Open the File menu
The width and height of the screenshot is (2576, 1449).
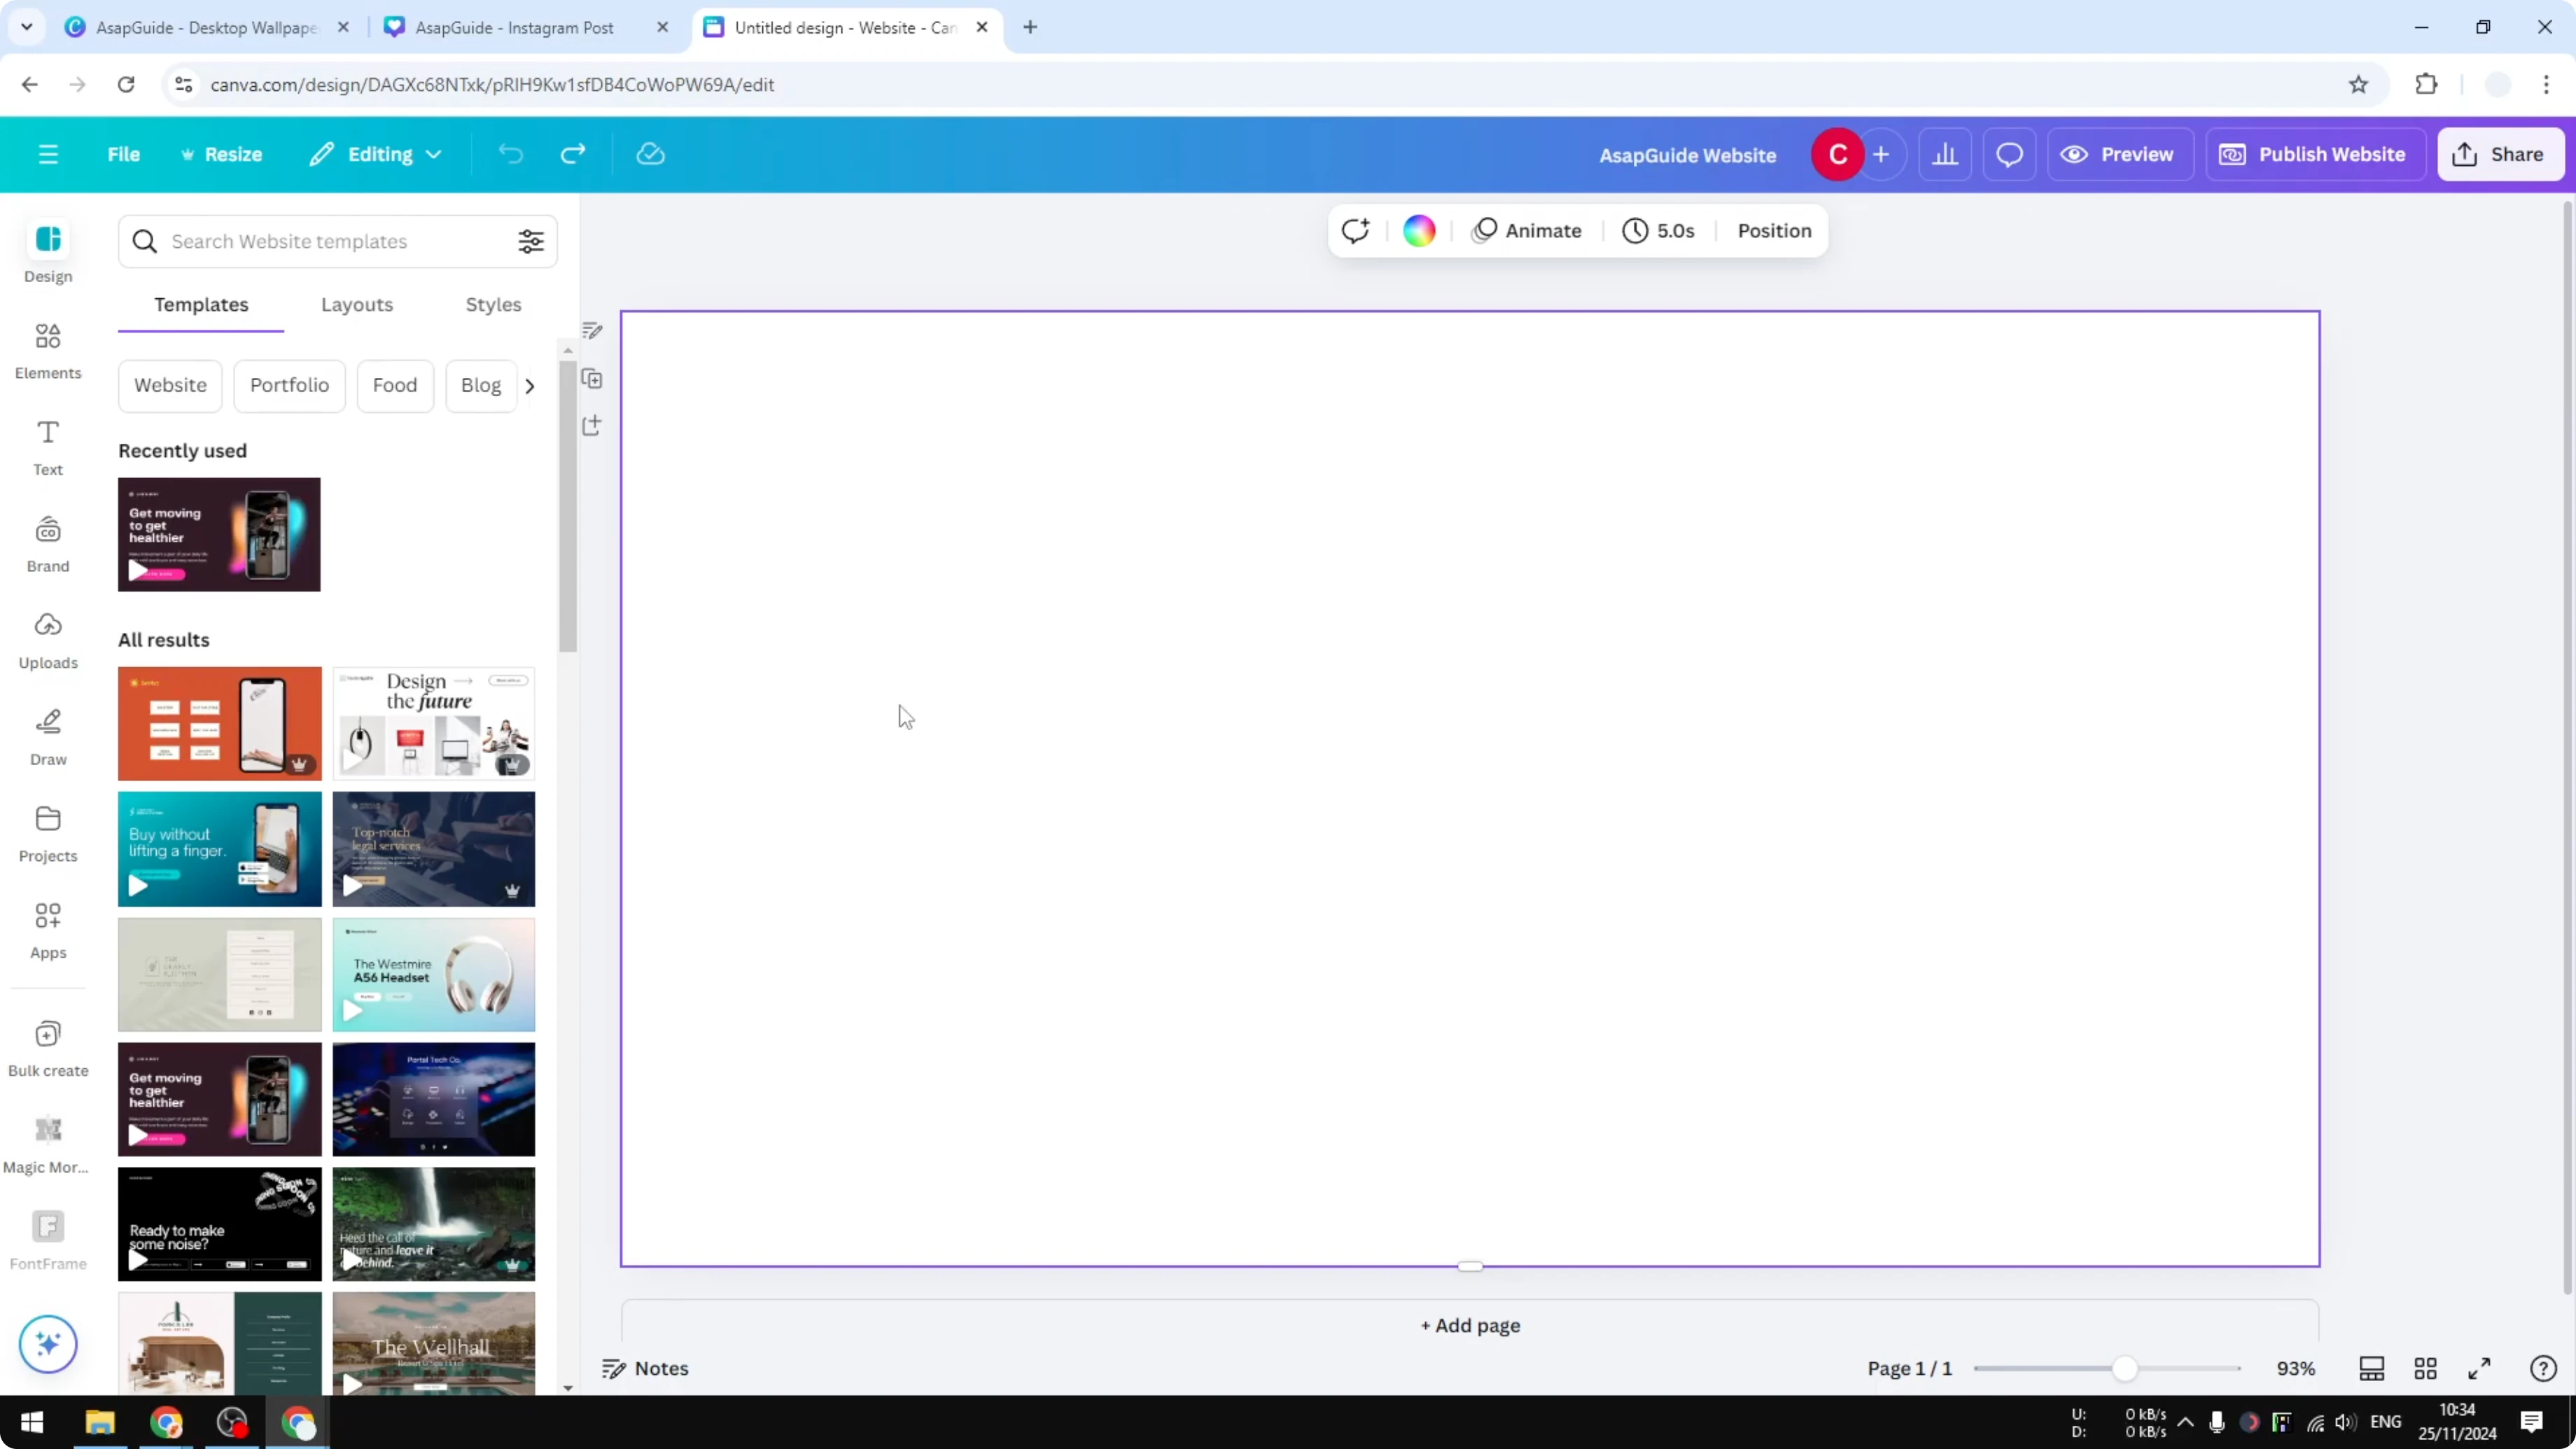point(124,153)
